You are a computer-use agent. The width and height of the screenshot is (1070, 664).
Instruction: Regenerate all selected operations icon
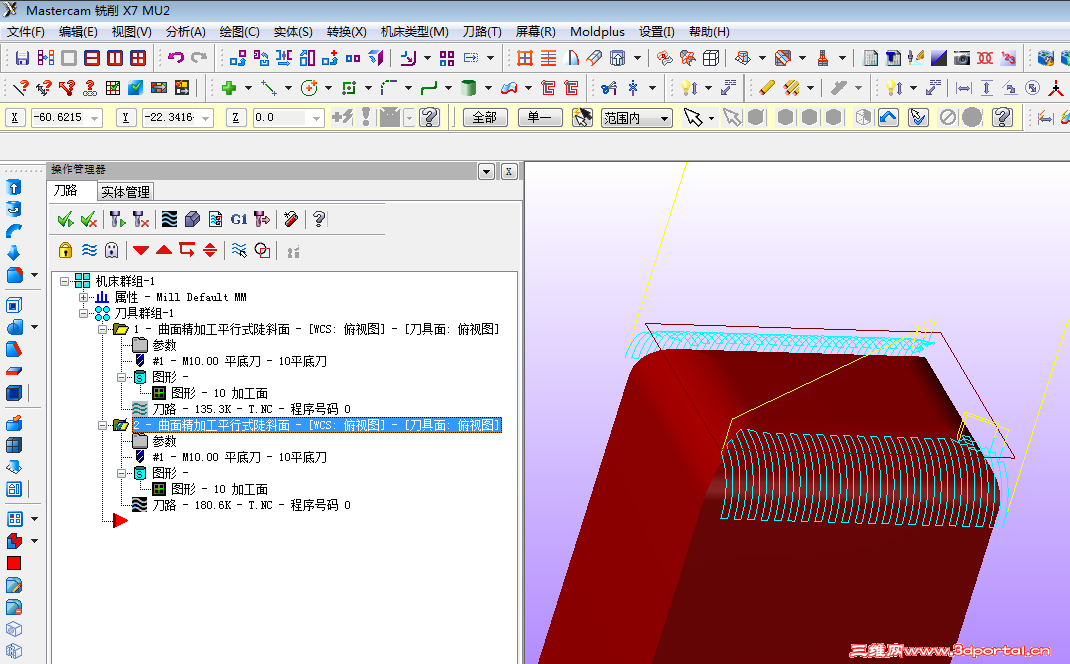click(117, 219)
